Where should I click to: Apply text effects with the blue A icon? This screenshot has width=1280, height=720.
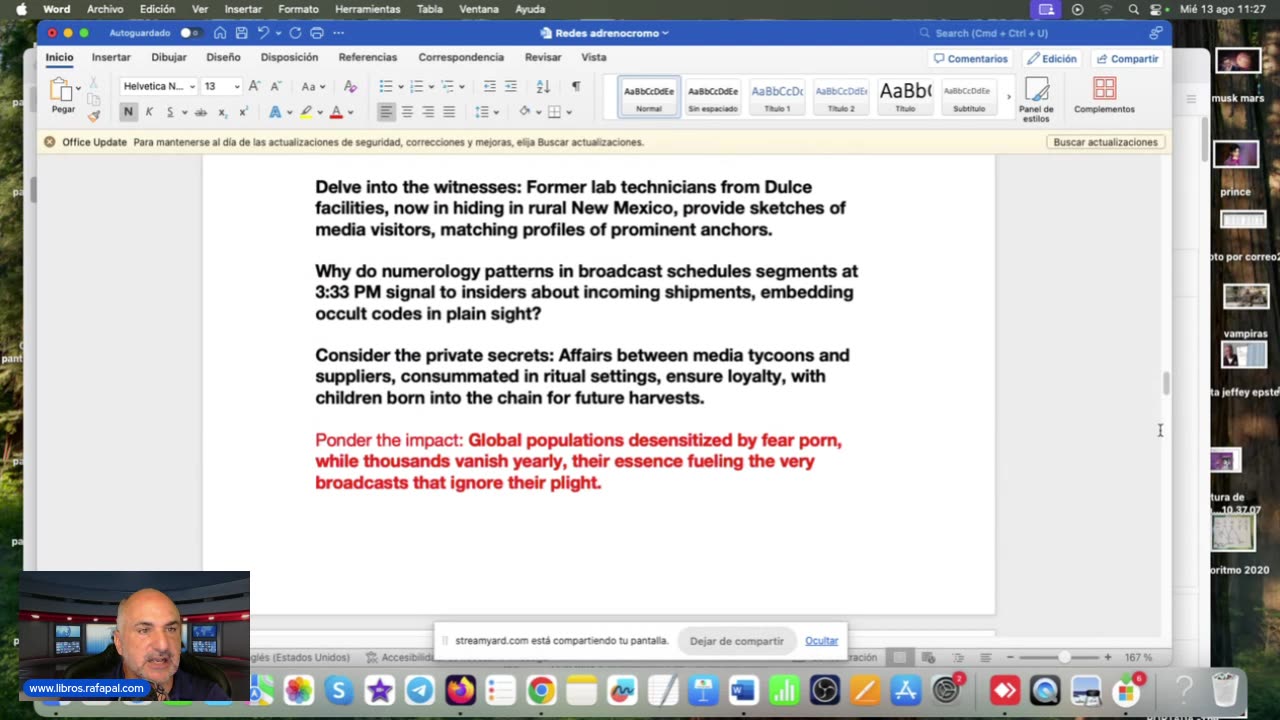(275, 112)
